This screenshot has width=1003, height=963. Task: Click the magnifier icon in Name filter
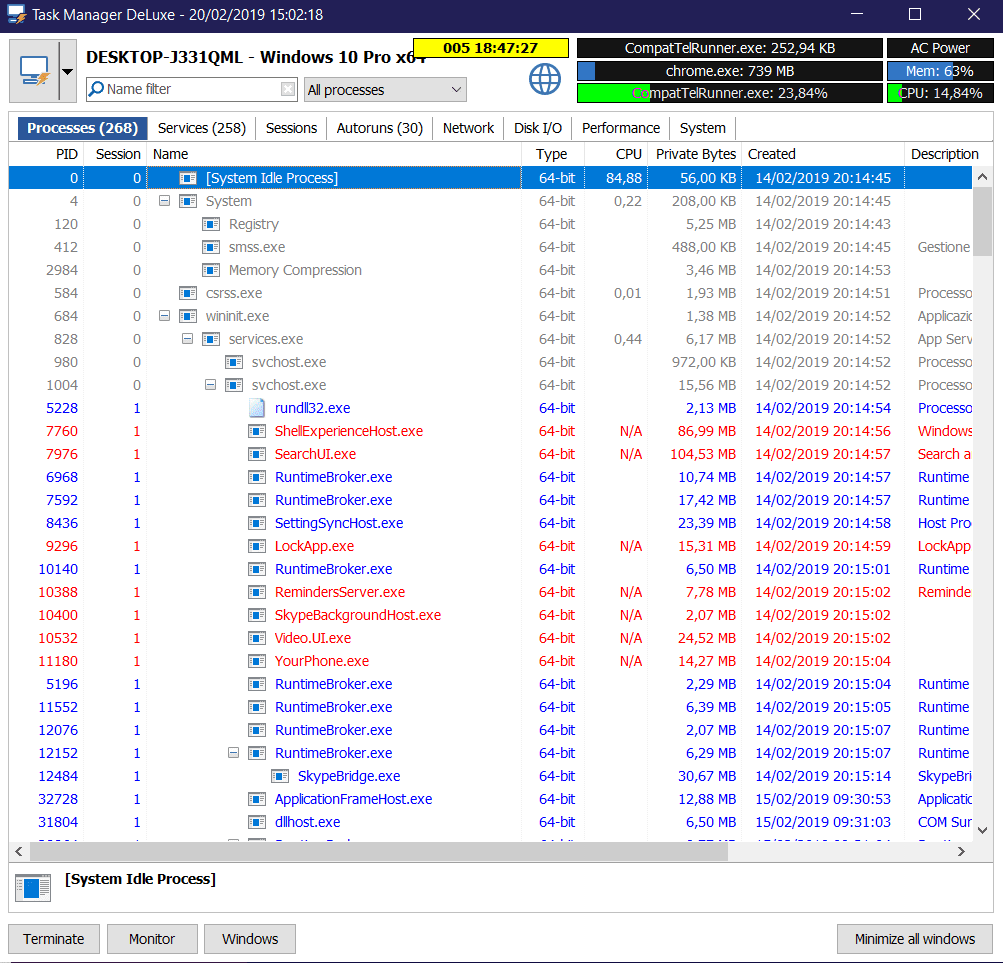pos(96,89)
